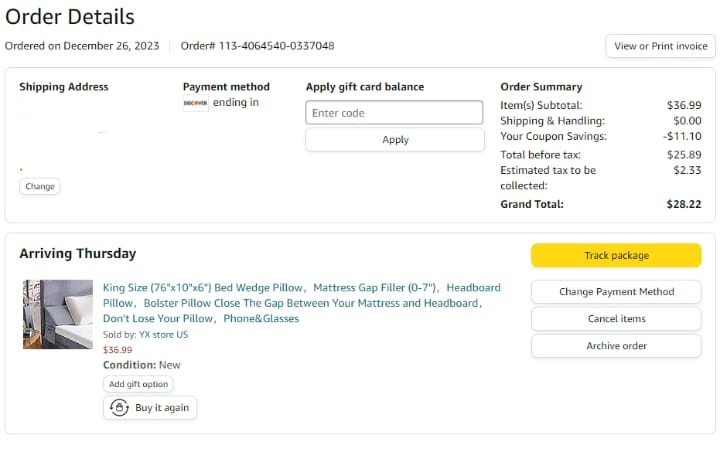
Task: Open the King Size Bed Wedge Pillow title link
Action: [300, 303]
